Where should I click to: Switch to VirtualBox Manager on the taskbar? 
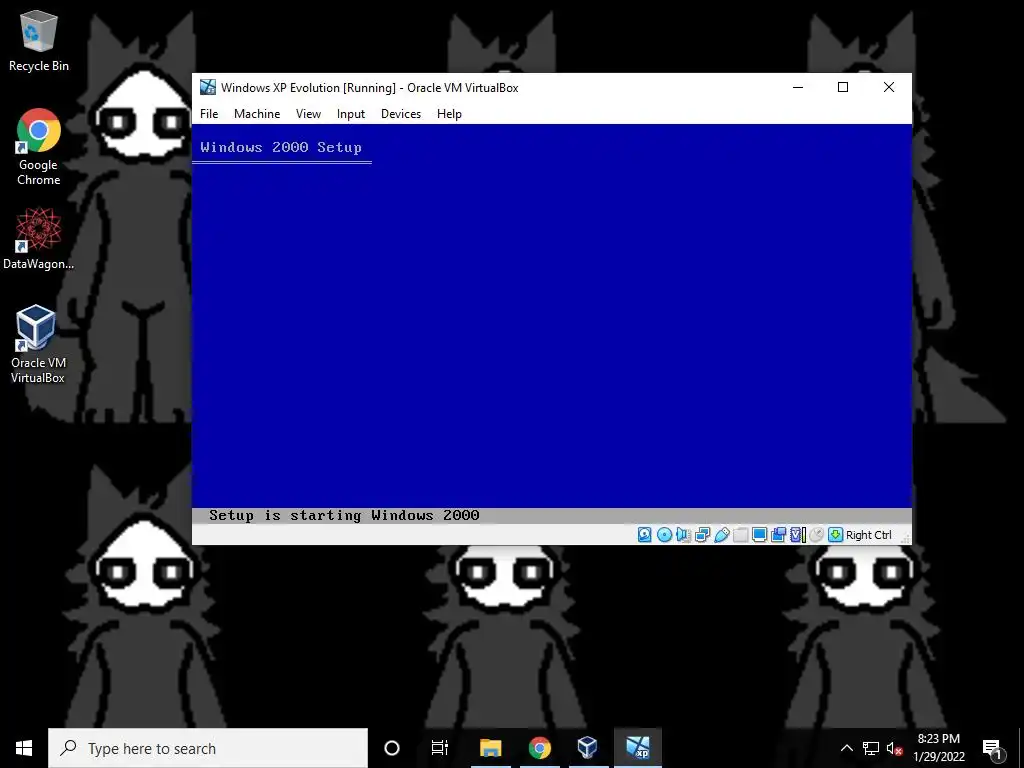coord(588,748)
